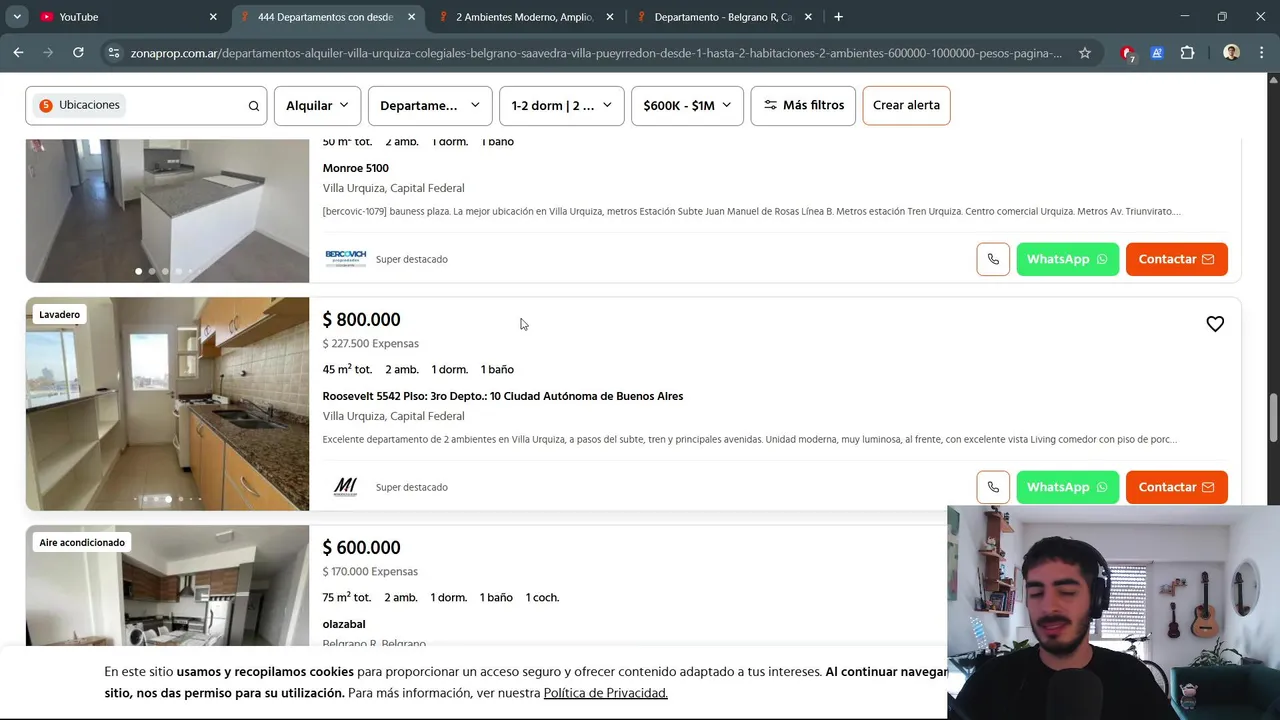Expand the Alquilar dropdown

point(317,105)
